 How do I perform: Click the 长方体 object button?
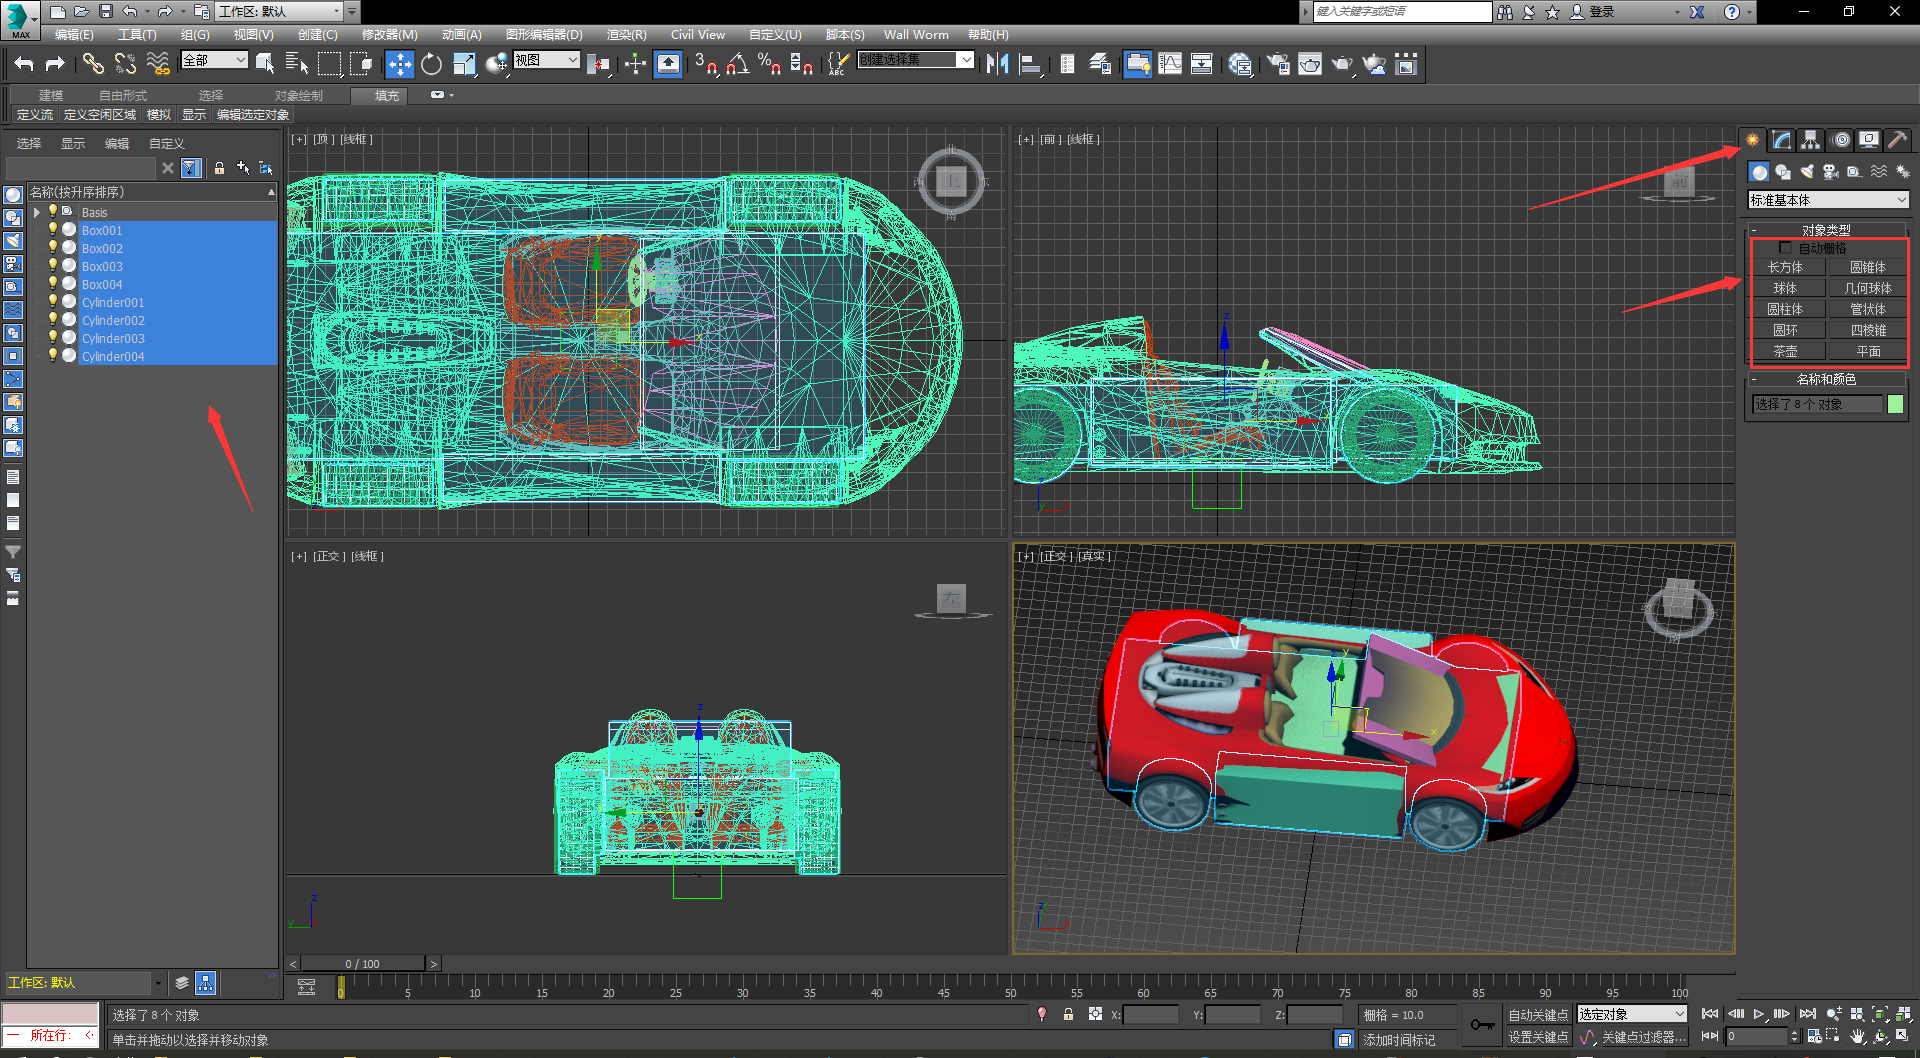(x=1786, y=267)
